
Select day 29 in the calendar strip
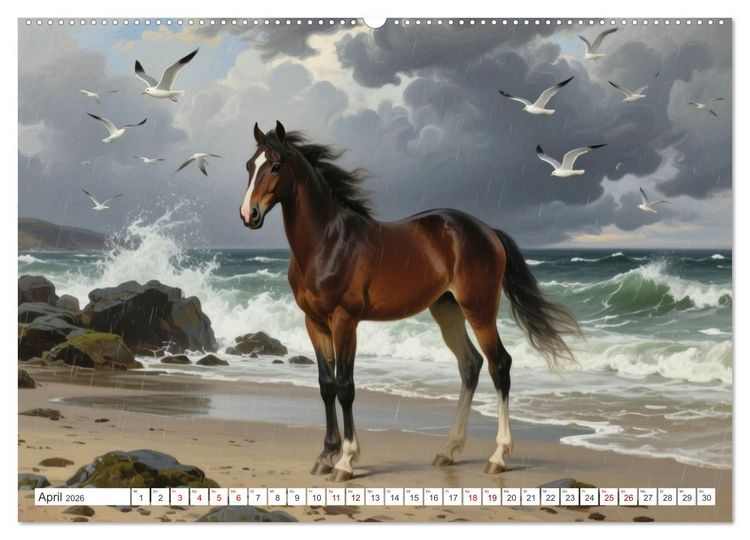(687, 496)
